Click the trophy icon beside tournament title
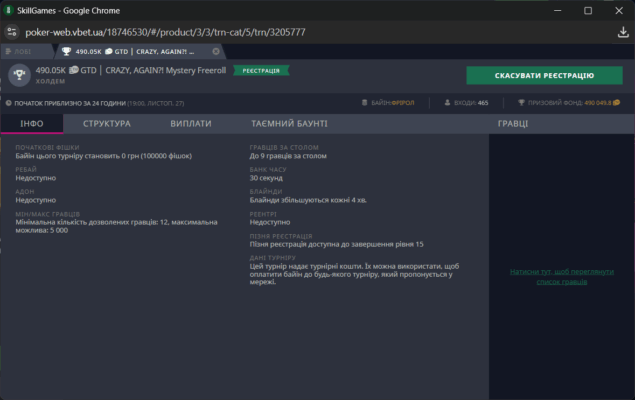The height and width of the screenshot is (400, 635). (18, 76)
